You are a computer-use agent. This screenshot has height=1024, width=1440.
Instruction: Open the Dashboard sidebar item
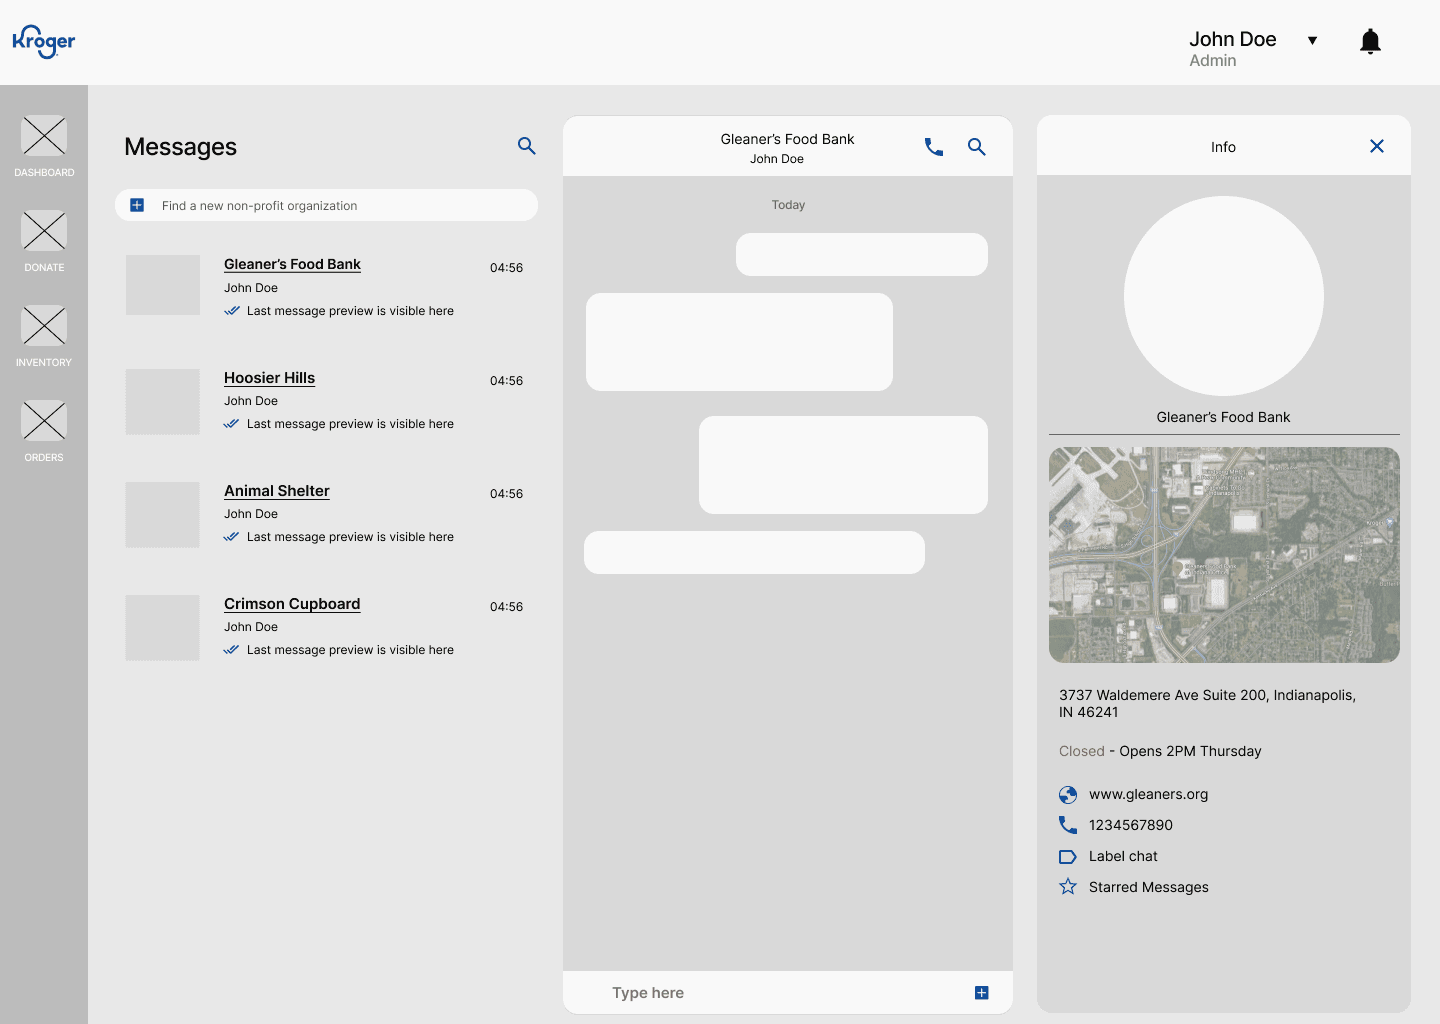pos(44,146)
